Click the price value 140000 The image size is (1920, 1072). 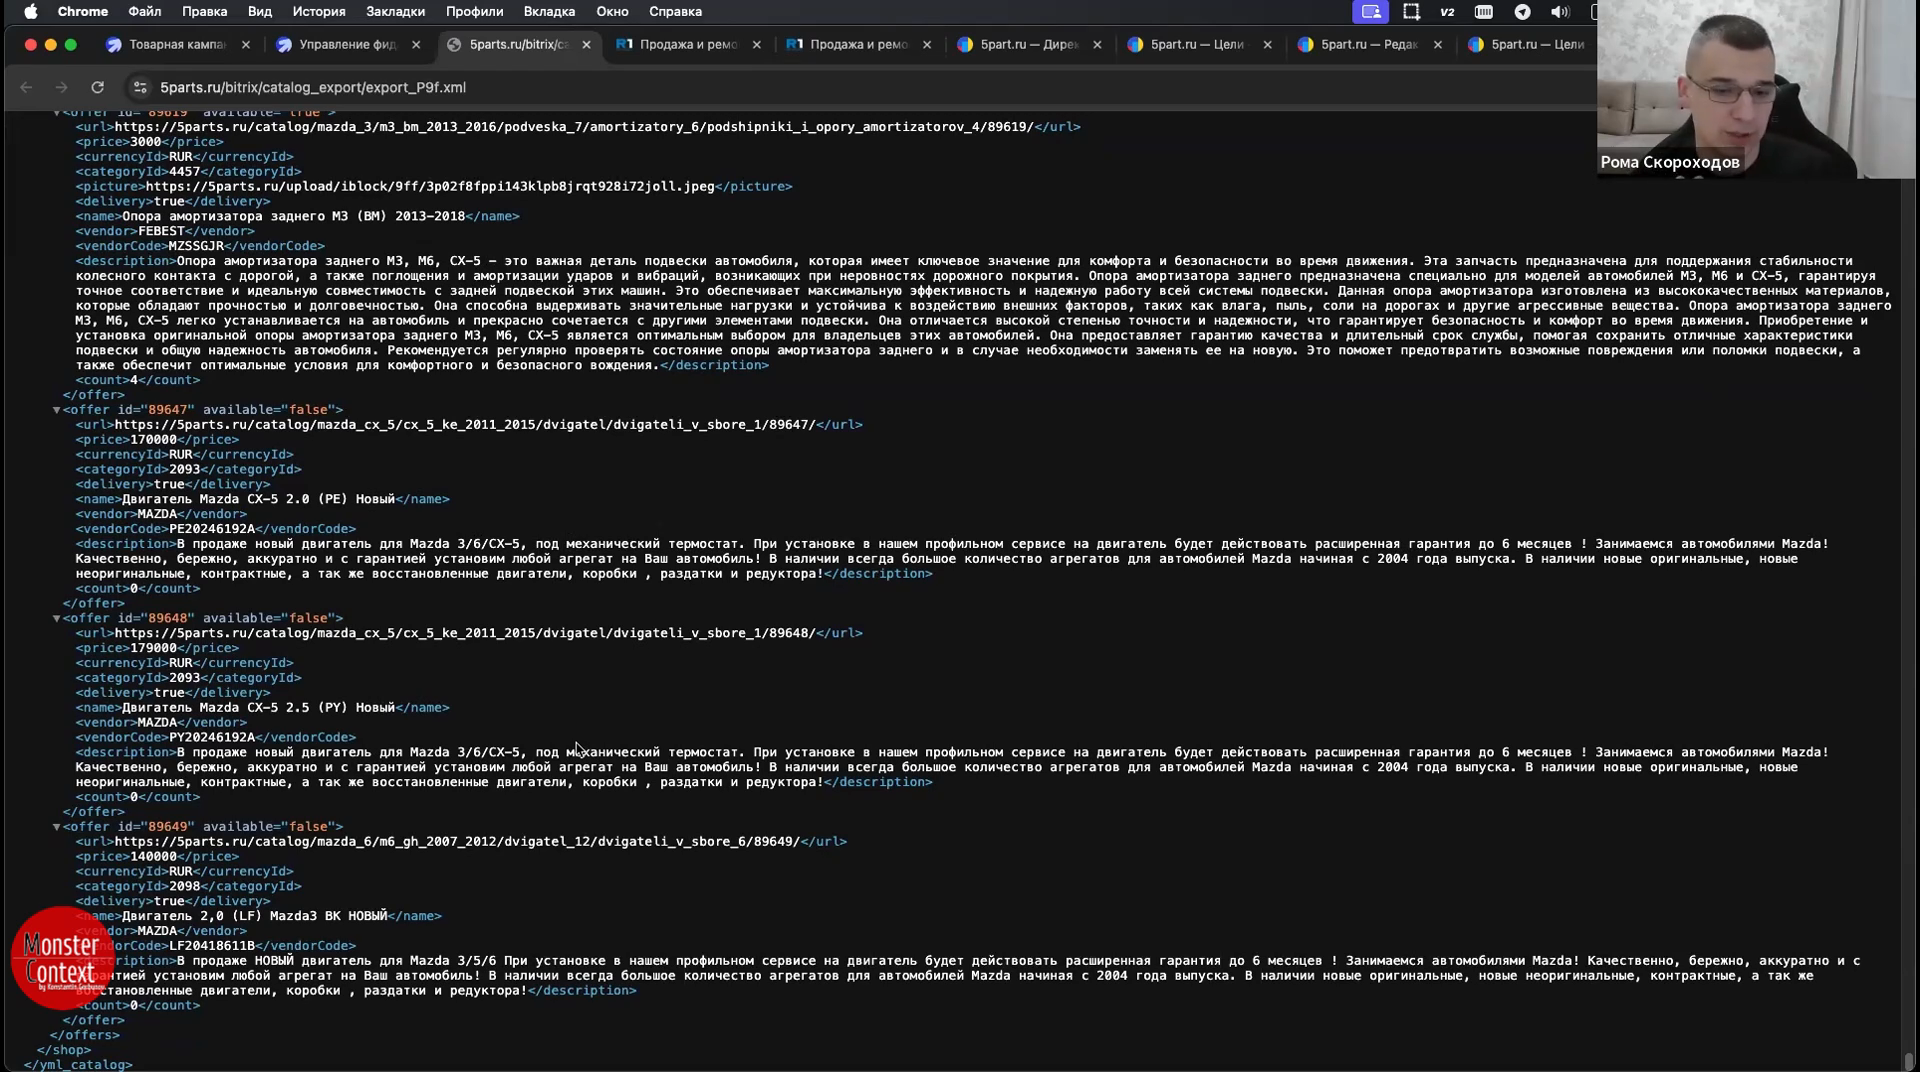[x=153, y=857]
